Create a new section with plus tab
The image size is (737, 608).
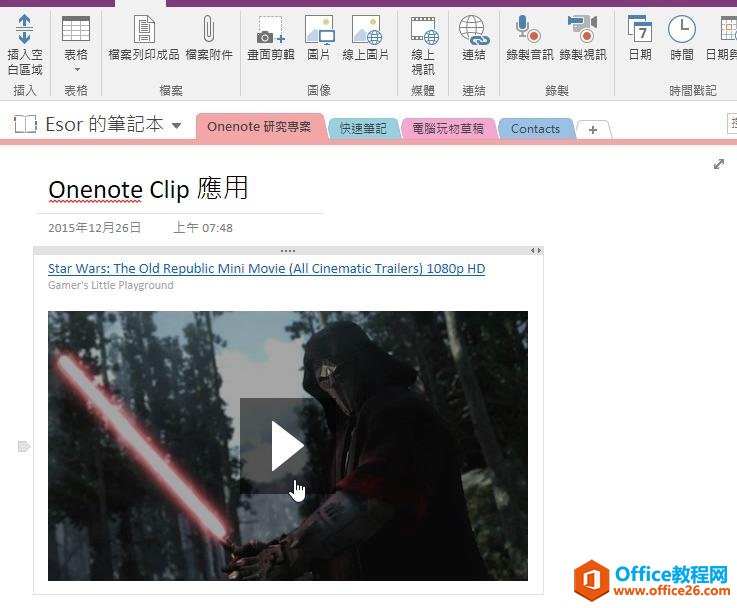pos(593,130)
